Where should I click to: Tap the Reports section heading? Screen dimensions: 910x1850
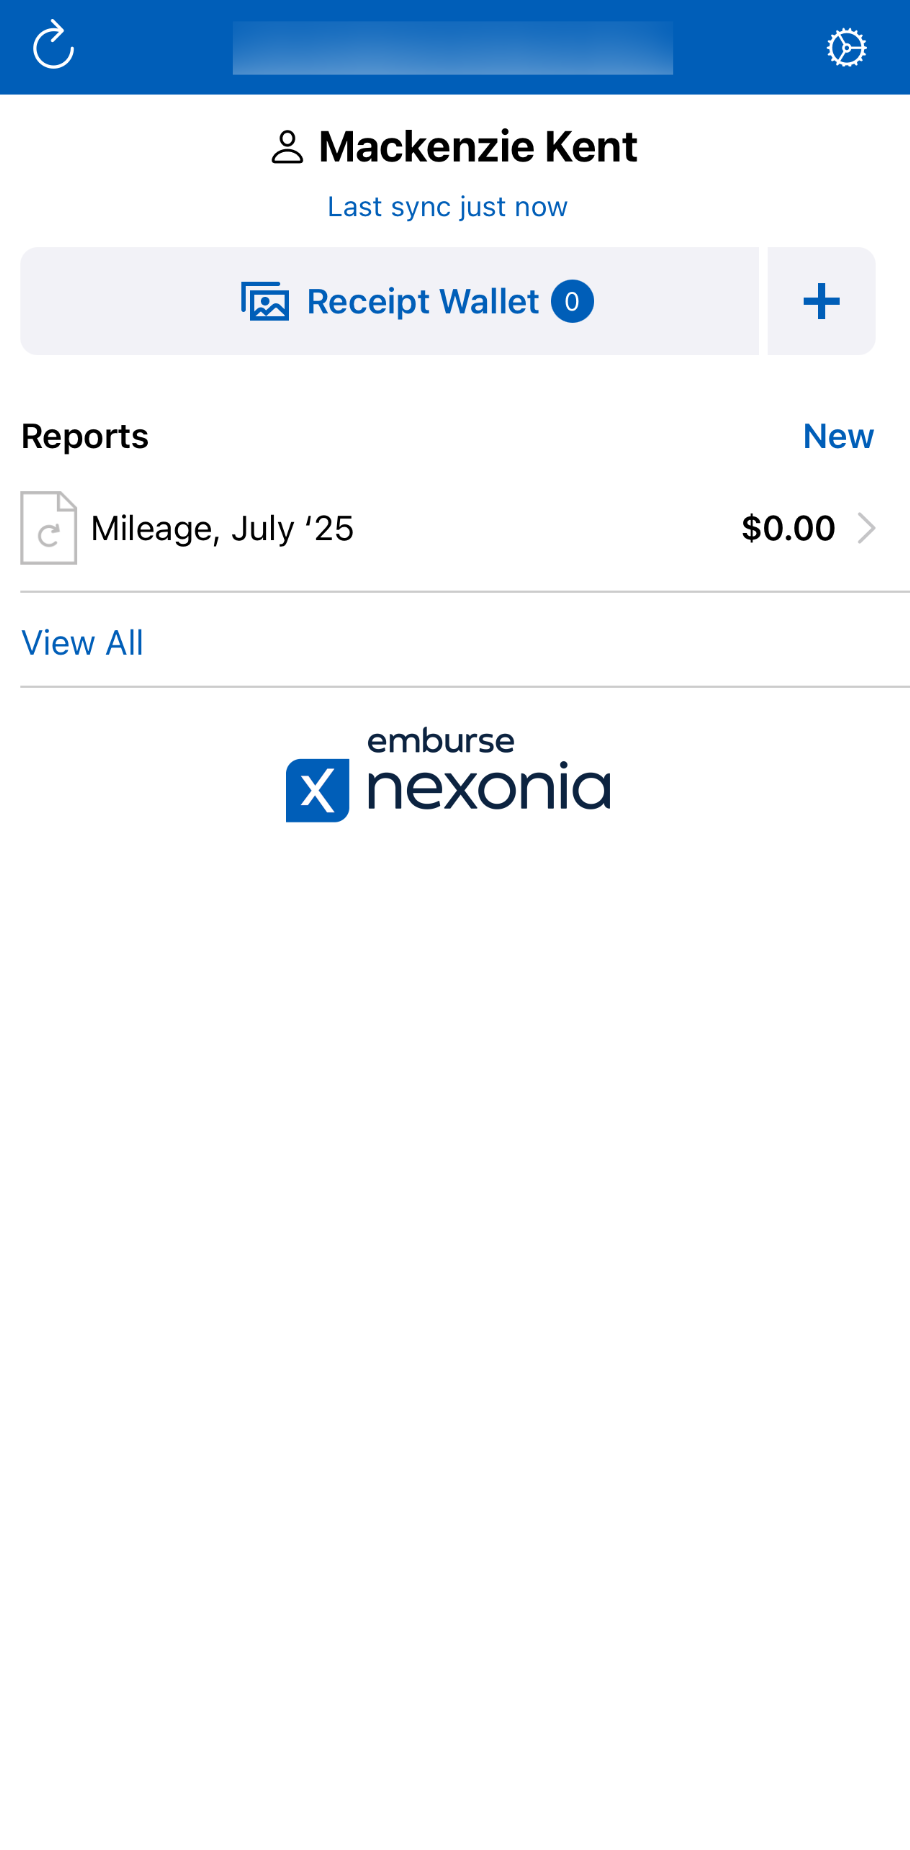pos(85,436)
